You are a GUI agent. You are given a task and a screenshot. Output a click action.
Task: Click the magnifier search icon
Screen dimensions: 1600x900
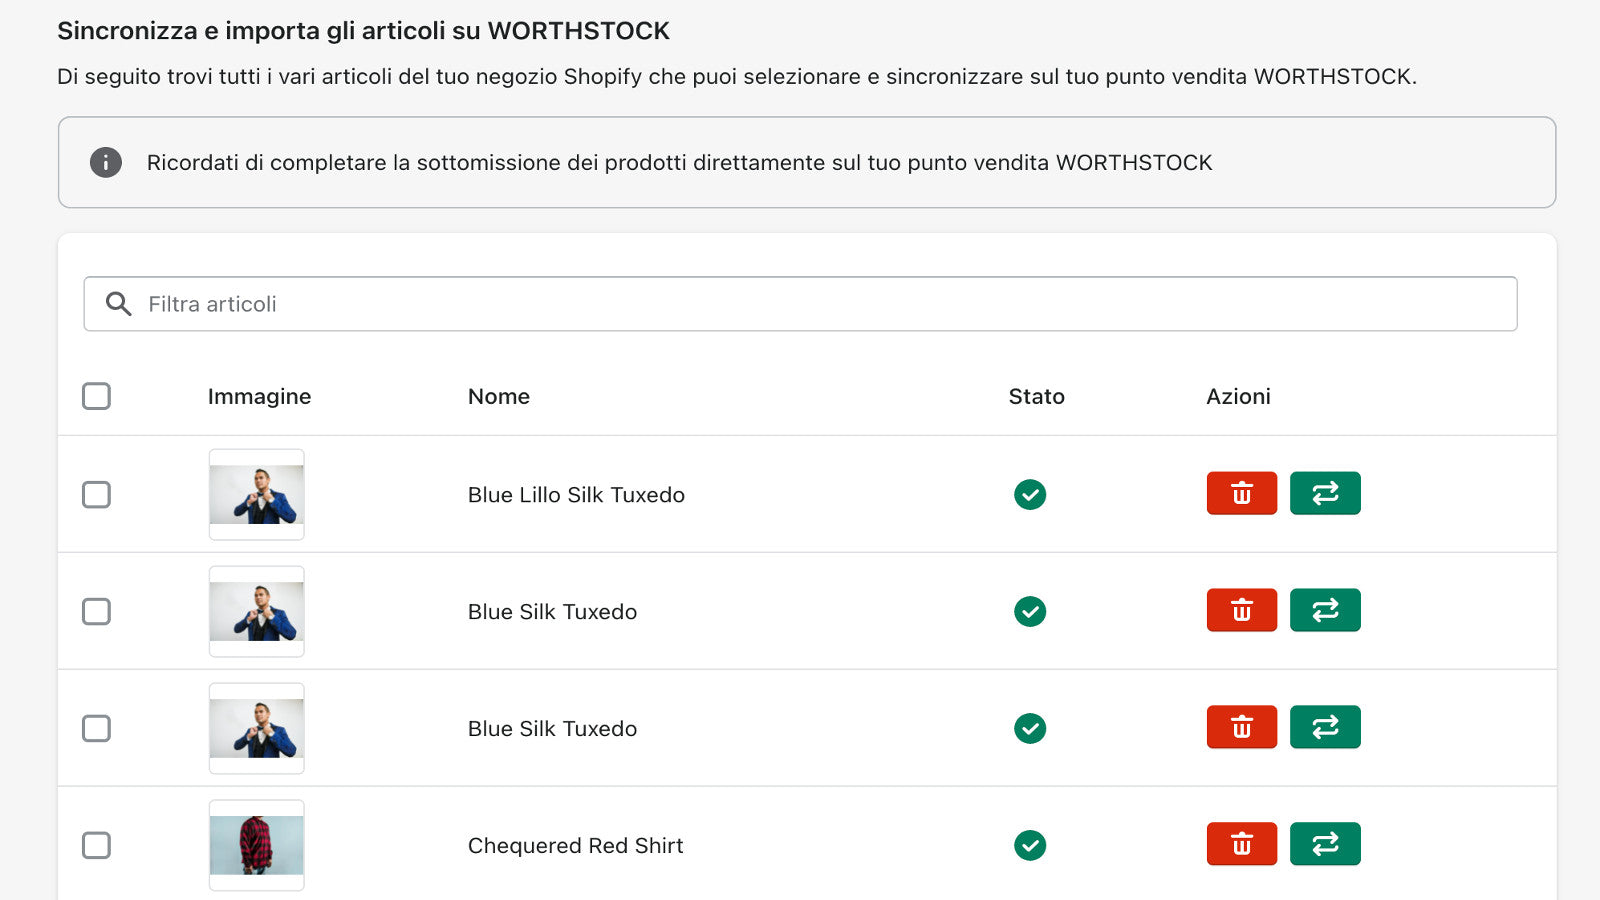pos(119,304)
